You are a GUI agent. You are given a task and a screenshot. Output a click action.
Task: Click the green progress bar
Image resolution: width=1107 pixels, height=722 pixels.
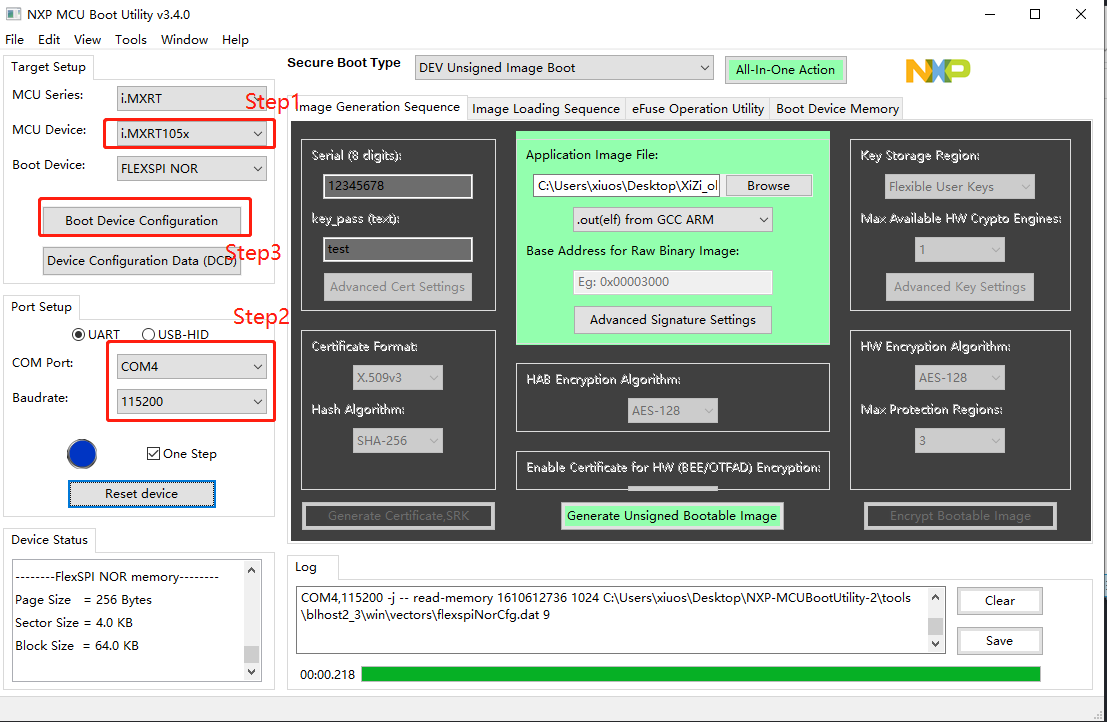tap(700, 674)
